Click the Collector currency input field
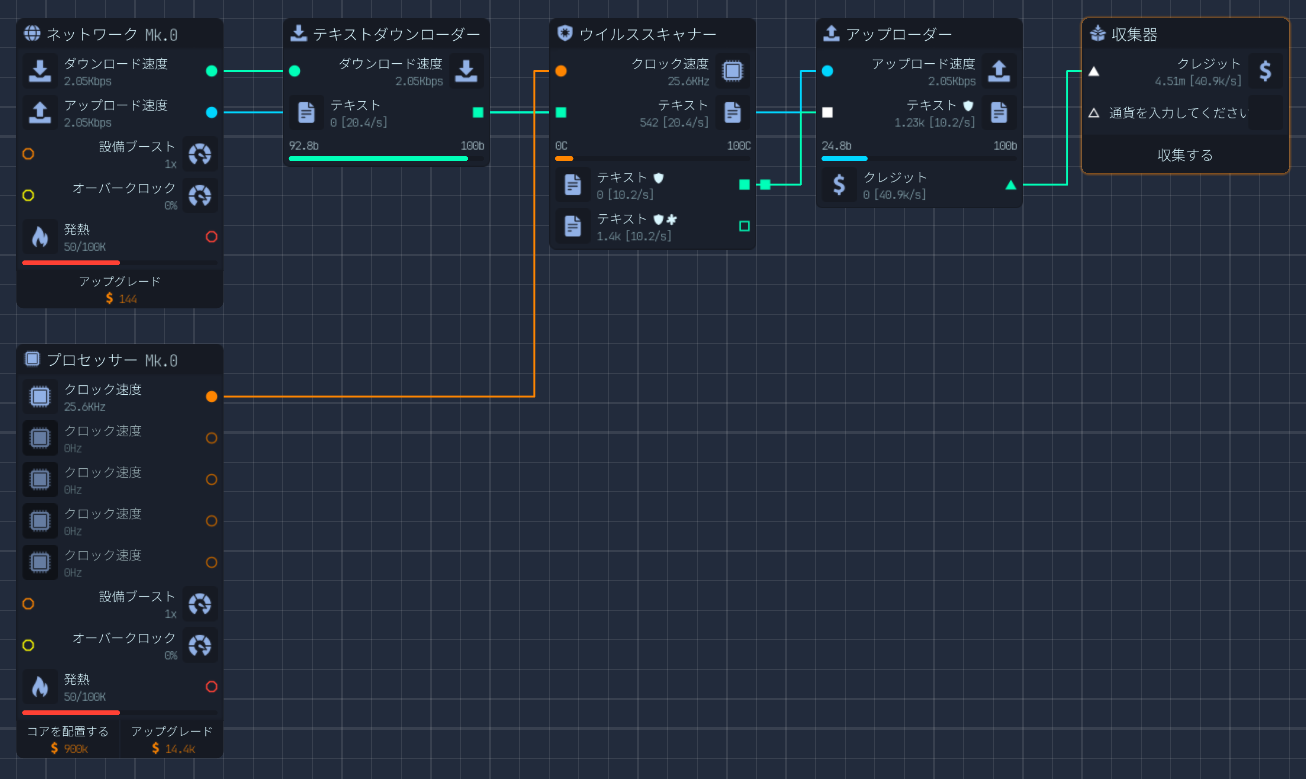This screenshot has width=1306, height=779. pos(1180,113)
